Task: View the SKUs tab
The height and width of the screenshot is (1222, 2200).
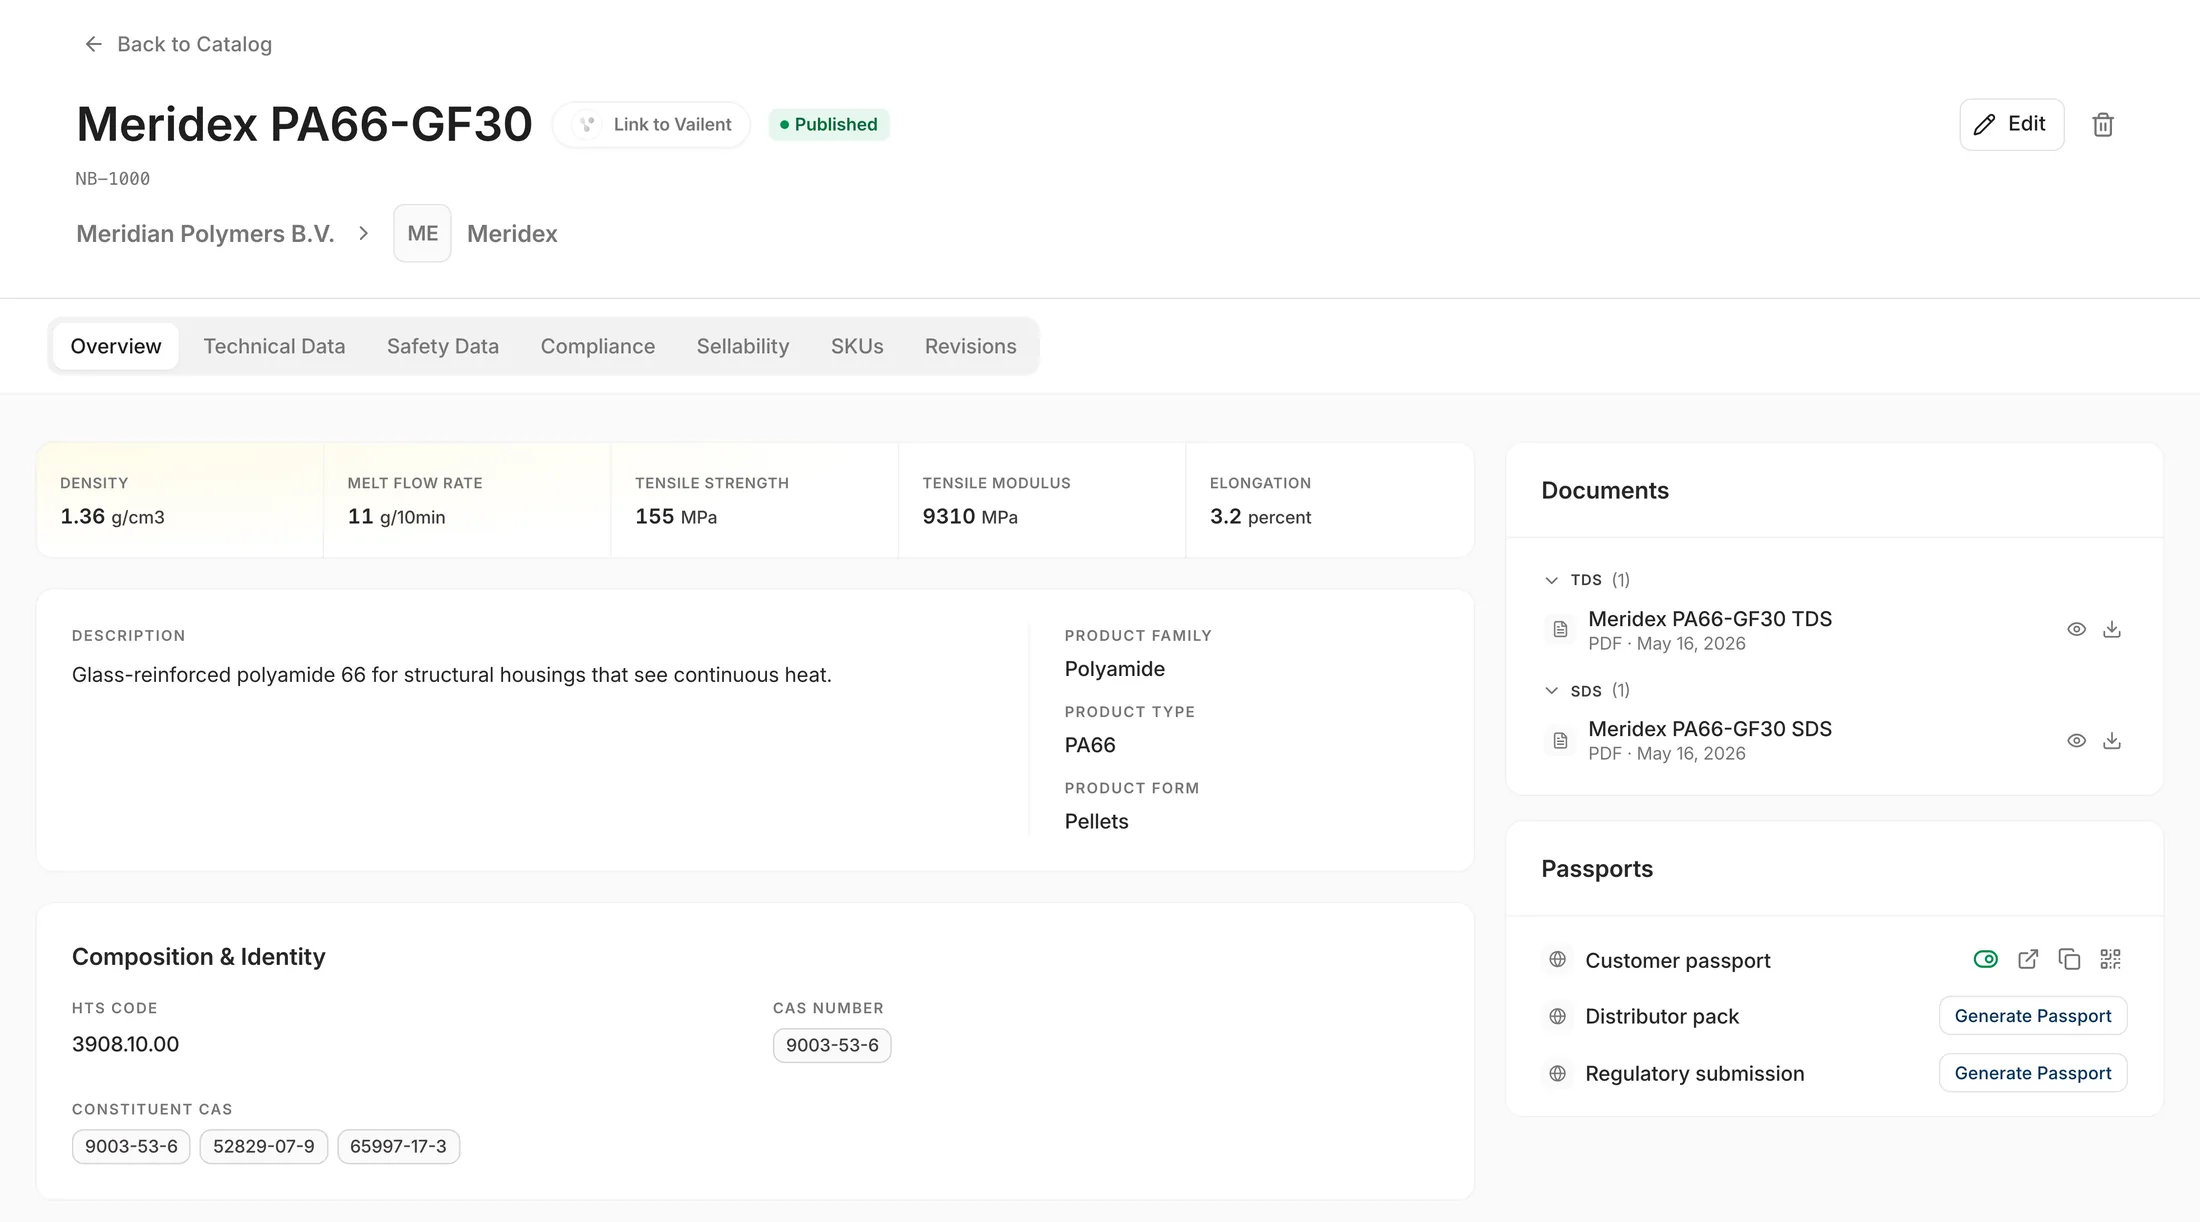Action: 857,347
